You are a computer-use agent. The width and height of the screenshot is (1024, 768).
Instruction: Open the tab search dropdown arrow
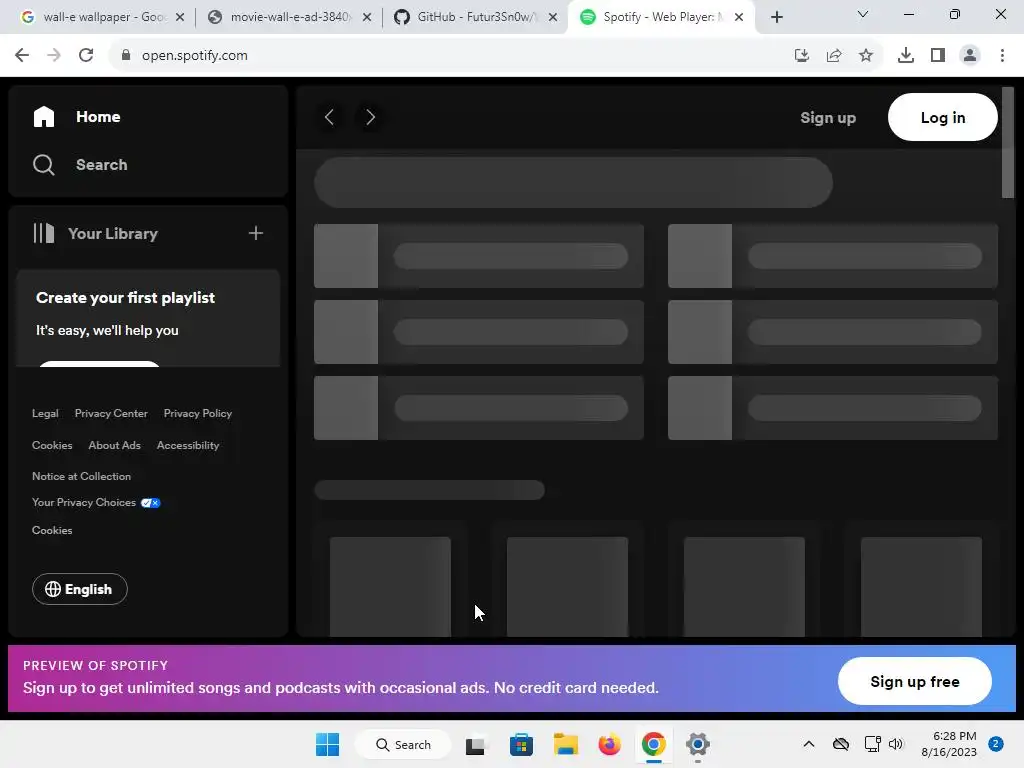[x=863, y=14]
